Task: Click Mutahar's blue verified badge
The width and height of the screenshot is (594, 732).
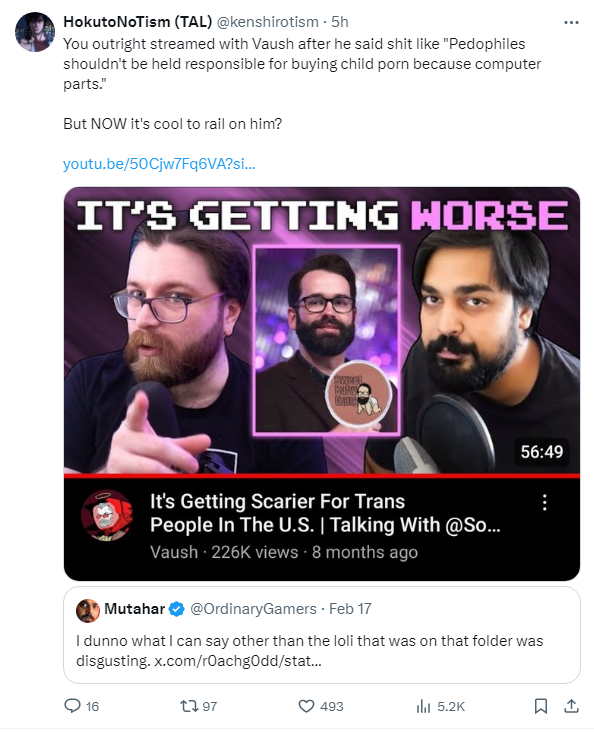Action: [x=177, y=609]
